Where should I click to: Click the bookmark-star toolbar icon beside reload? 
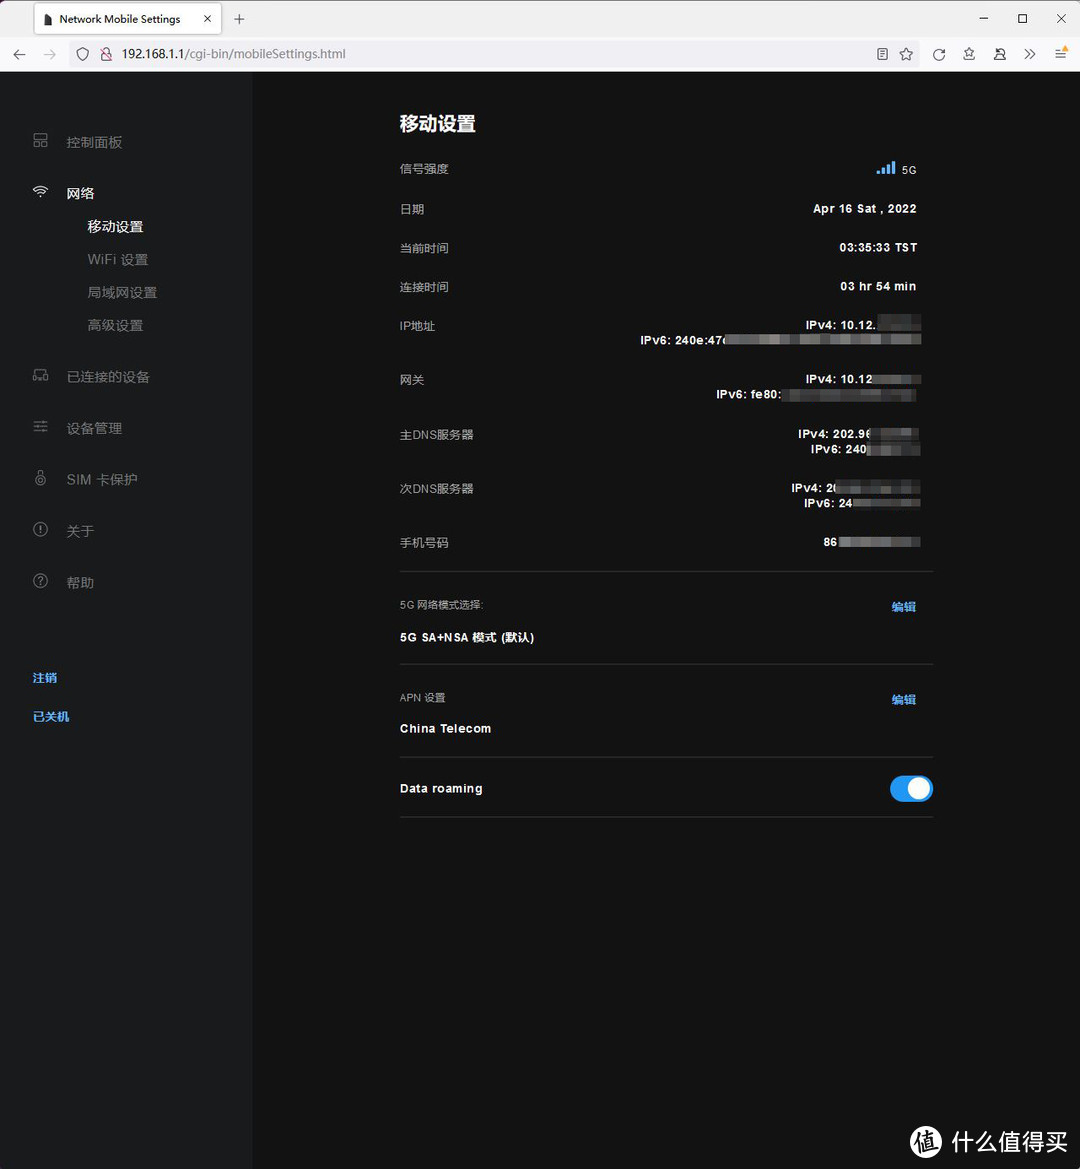tap(969, 54)
